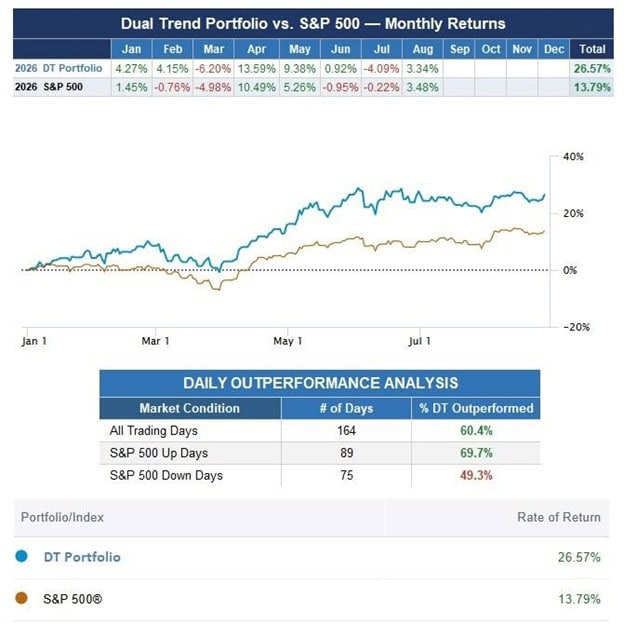This screenshot has width=624, height=624.
Task: Click the orange S&P 500 legend dot
Action: [x=21, y=598]
